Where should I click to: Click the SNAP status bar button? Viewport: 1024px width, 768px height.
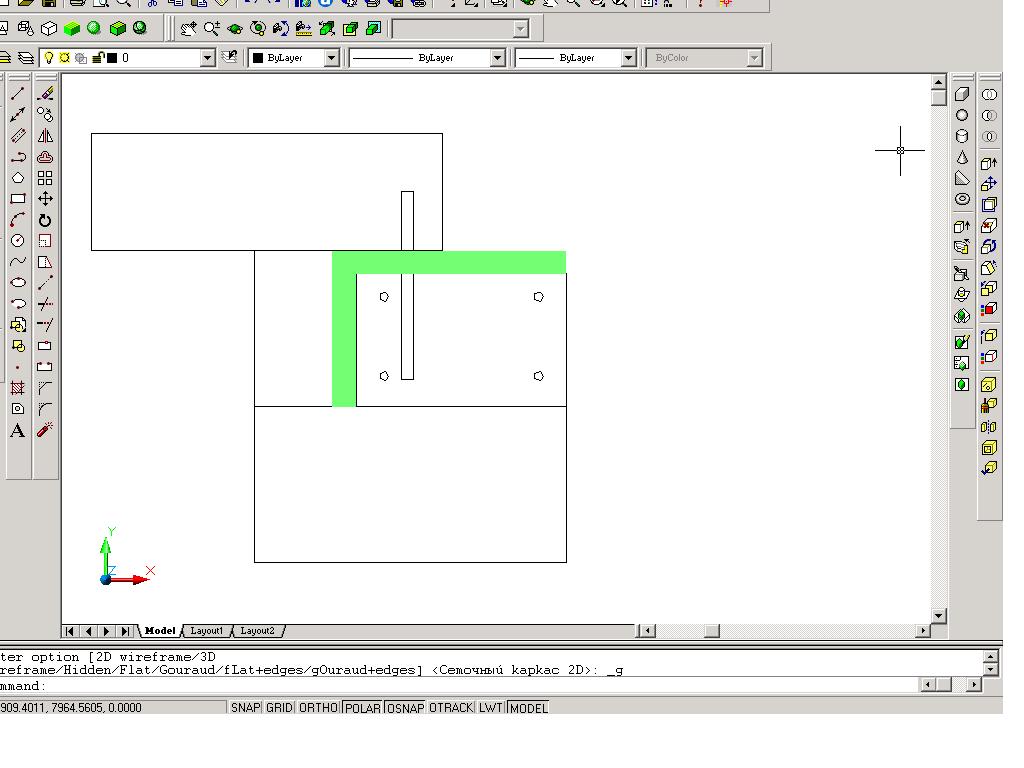pyautogui.click(x=246, y=707)
